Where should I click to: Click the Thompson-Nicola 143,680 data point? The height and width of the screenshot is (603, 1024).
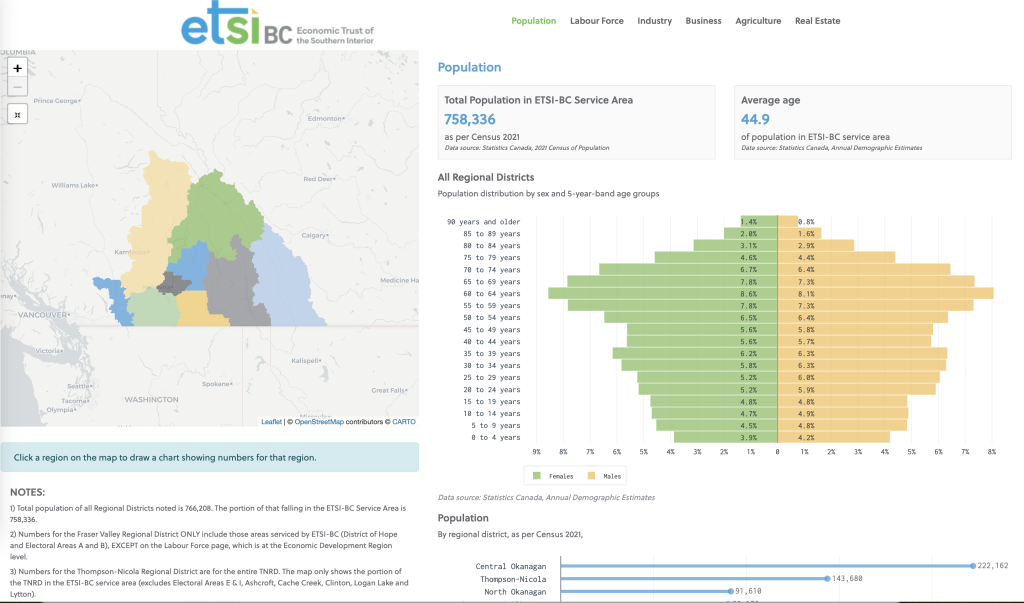pyautogui.click(x=827, y=579)
